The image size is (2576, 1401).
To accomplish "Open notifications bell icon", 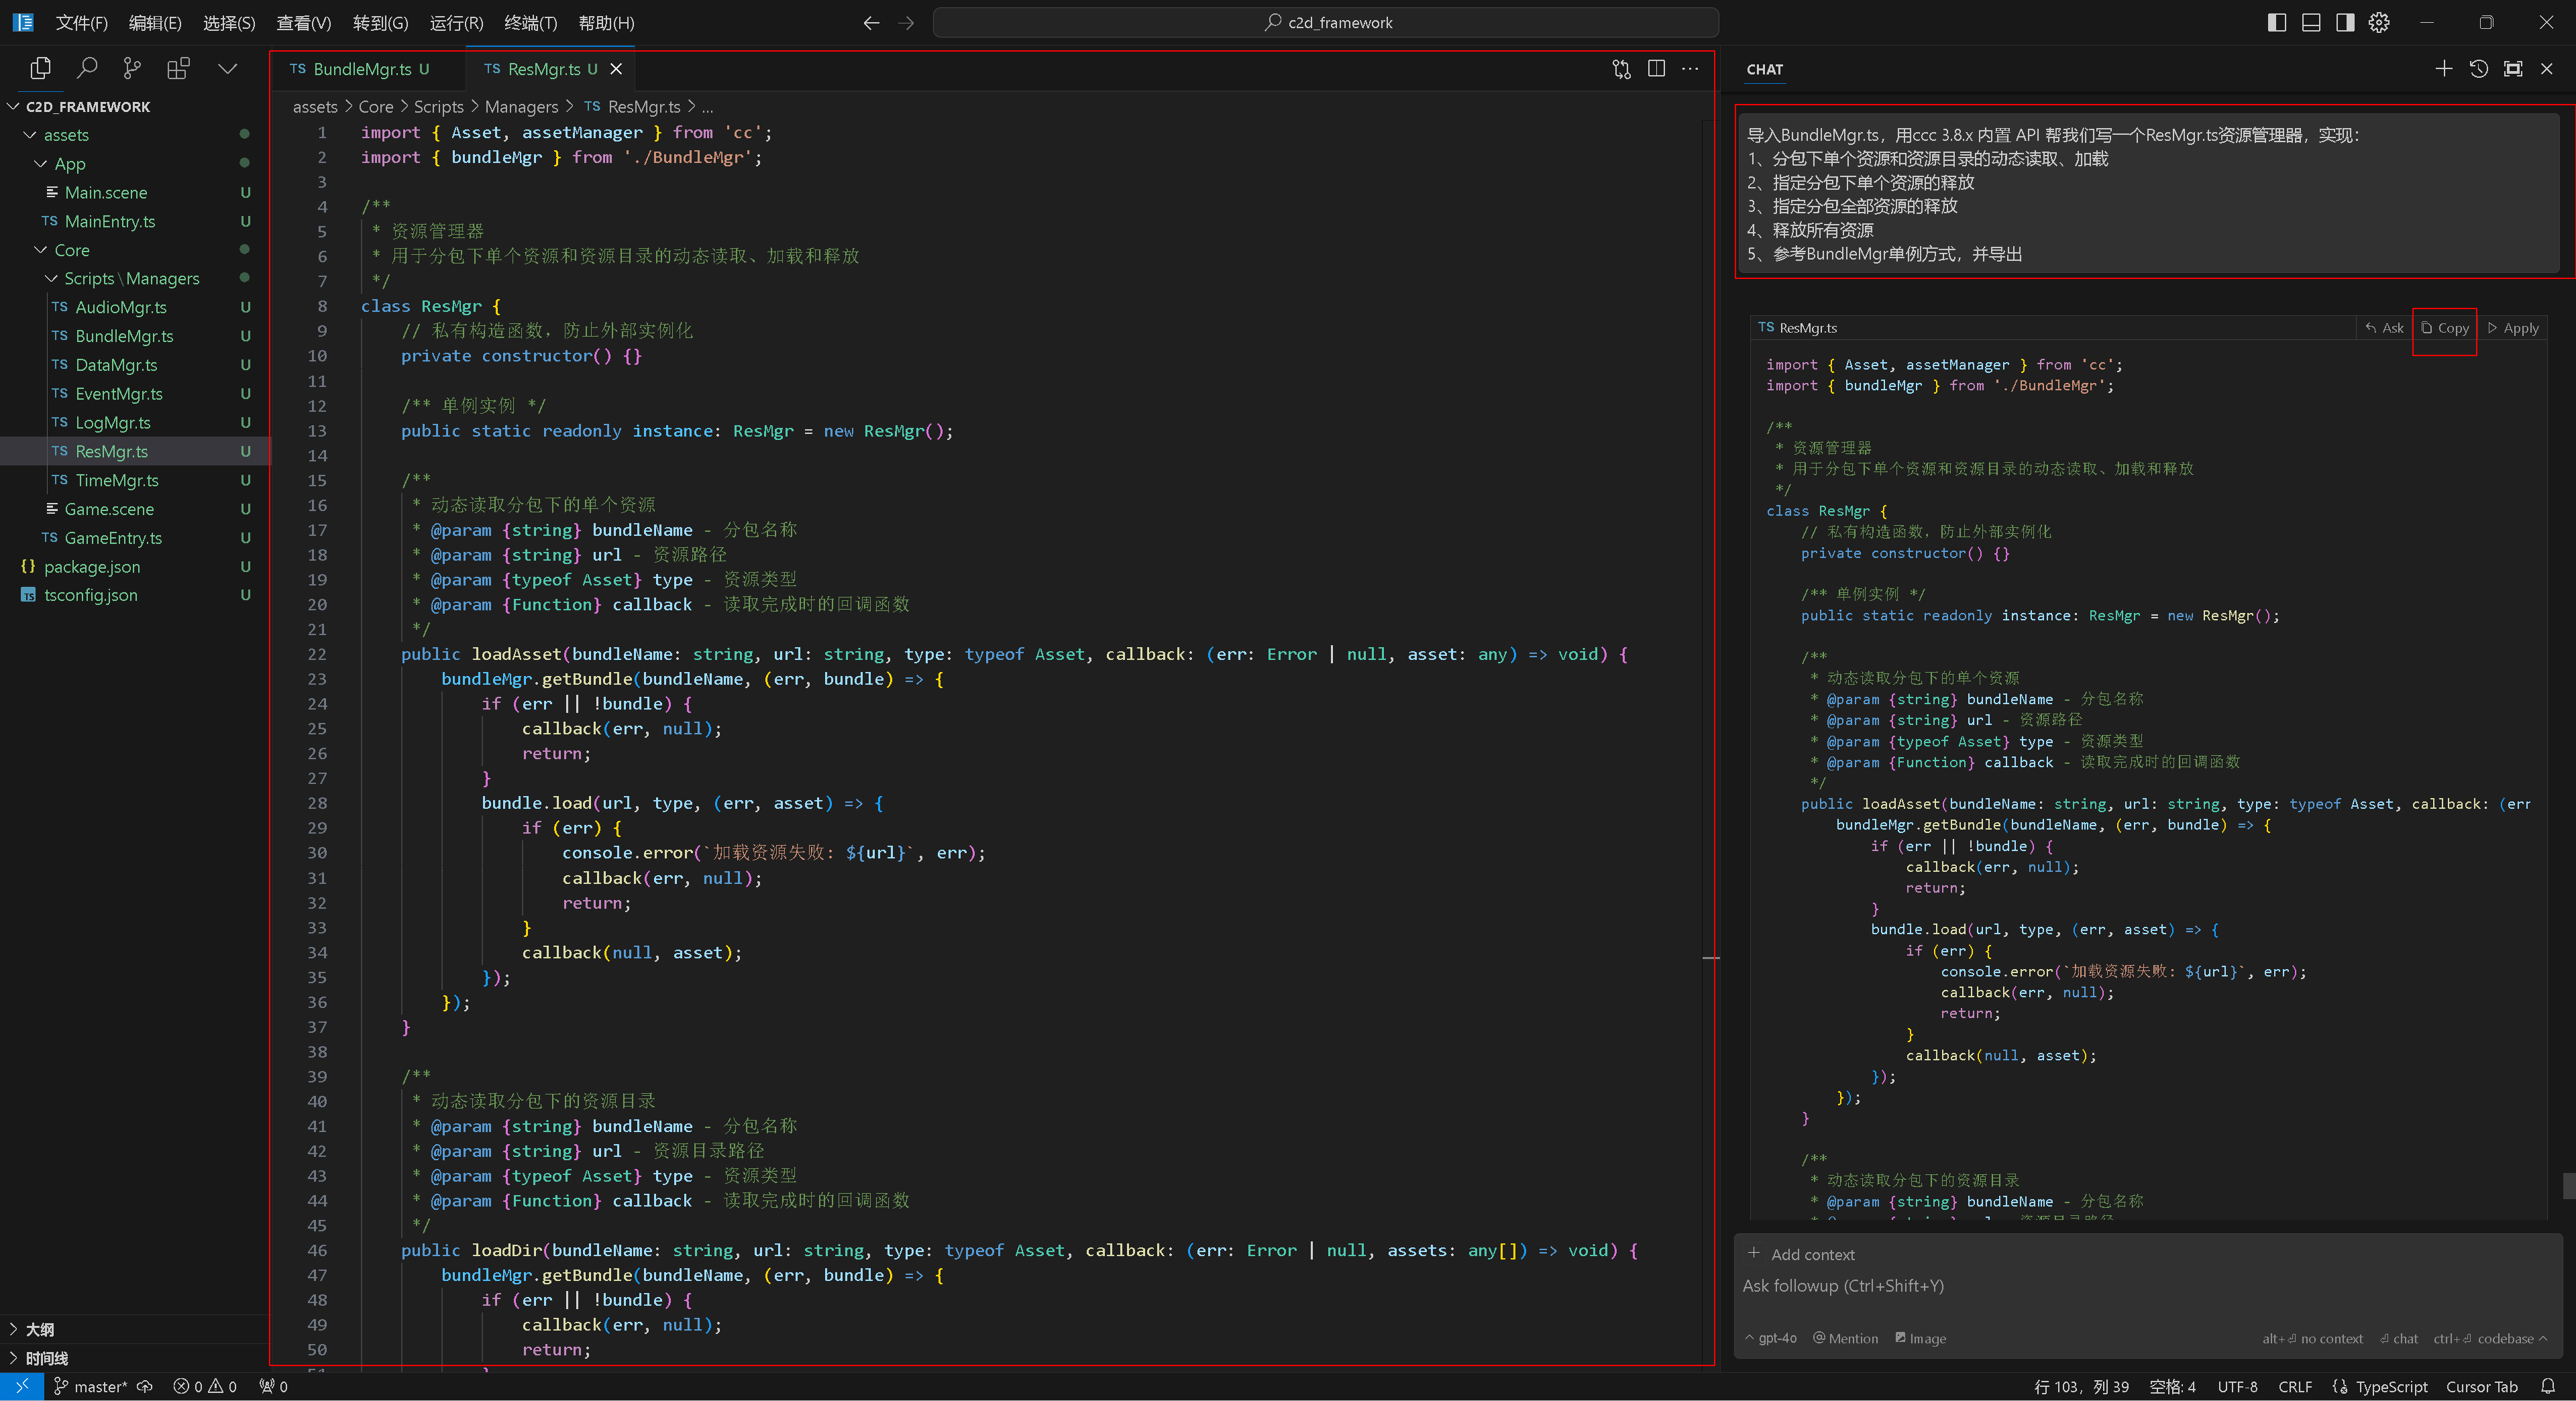I will click(2548, 1387).
